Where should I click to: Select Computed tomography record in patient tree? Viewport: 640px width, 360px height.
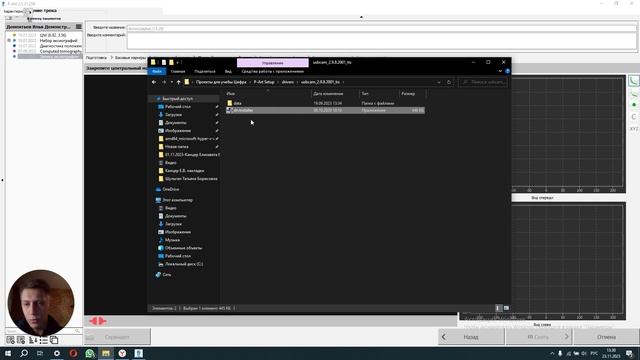[x=60, y=51]
